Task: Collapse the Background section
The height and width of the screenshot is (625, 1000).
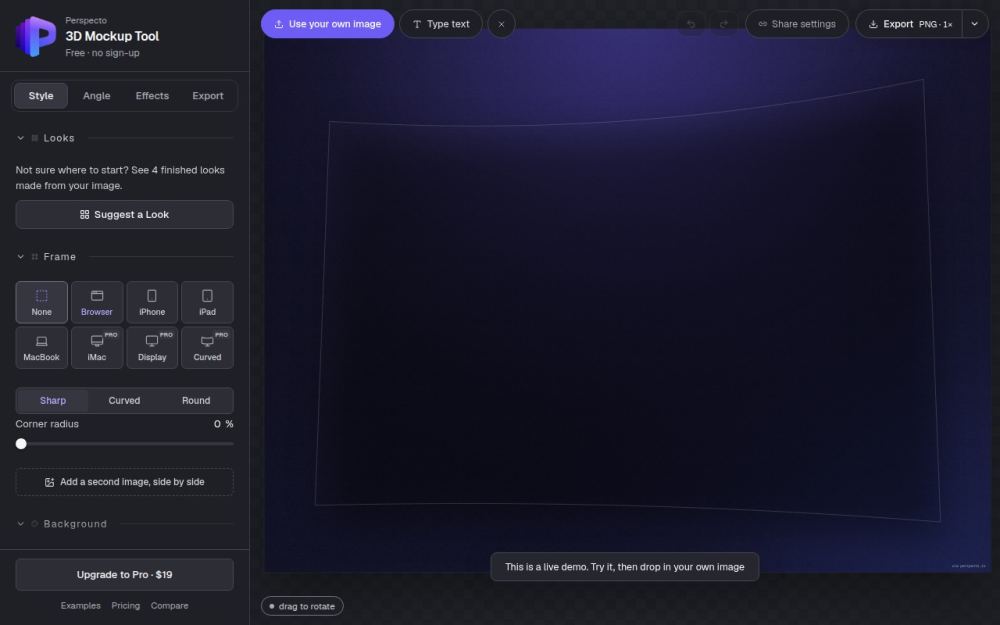Action: (20, 524)
